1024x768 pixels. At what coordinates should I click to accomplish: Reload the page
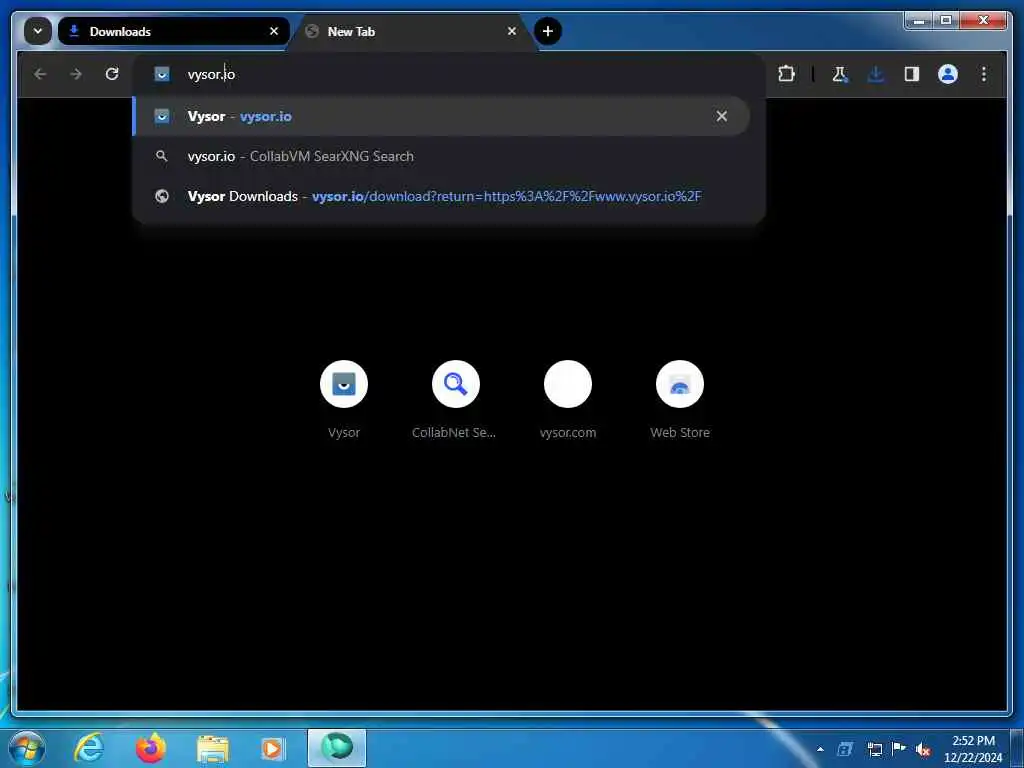112,74
